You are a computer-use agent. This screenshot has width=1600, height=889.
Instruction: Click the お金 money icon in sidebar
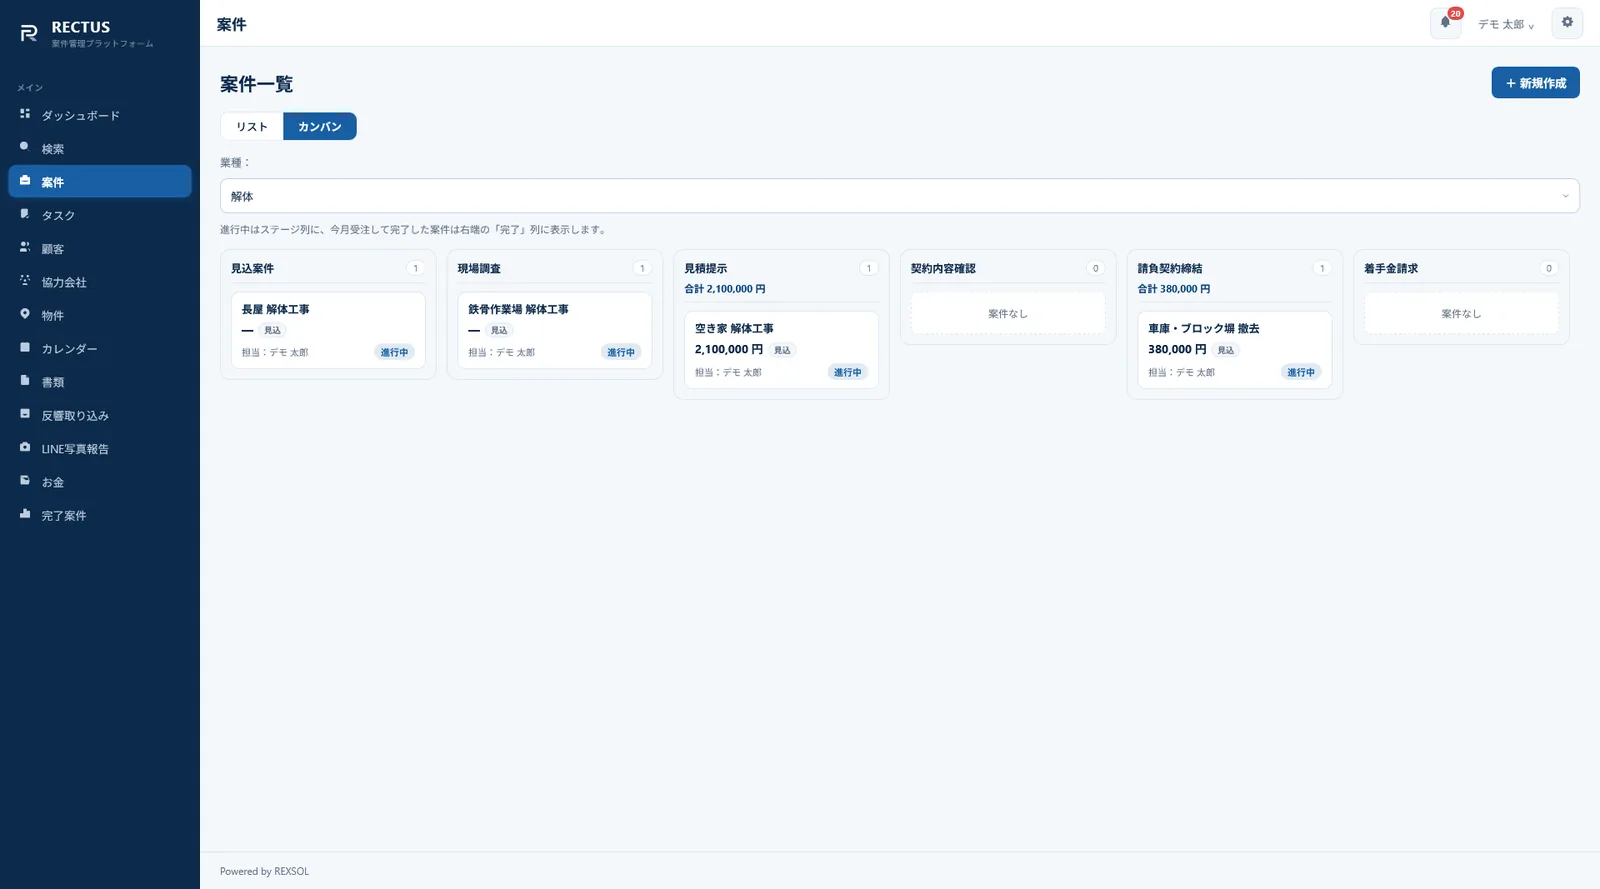click(25, 481)
